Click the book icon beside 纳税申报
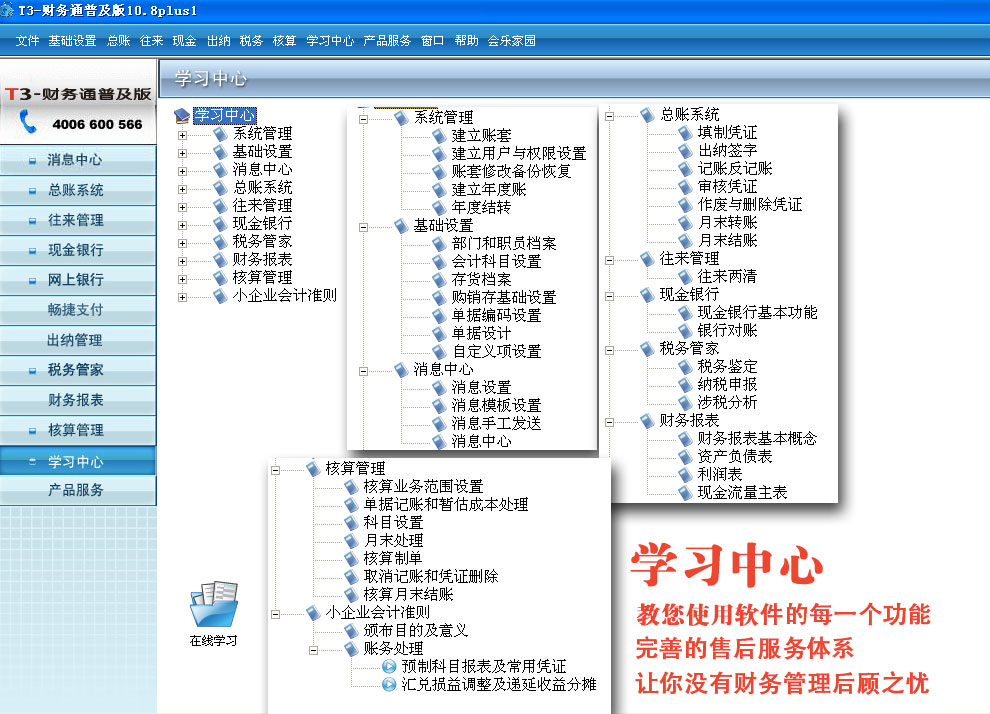Viewport: 990px width, 714px height. (686, 384)
